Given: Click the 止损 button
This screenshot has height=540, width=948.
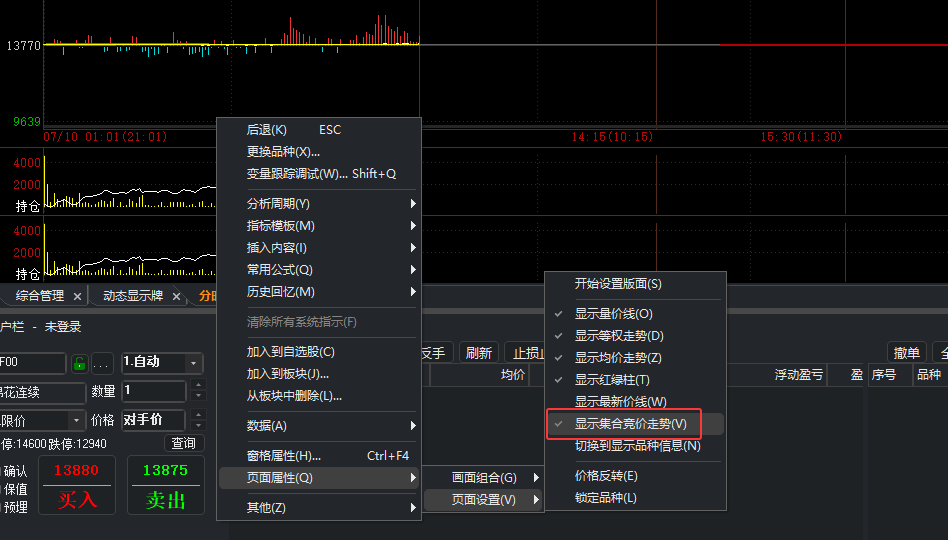Looking at the screenshot, I should pos(527,353).
